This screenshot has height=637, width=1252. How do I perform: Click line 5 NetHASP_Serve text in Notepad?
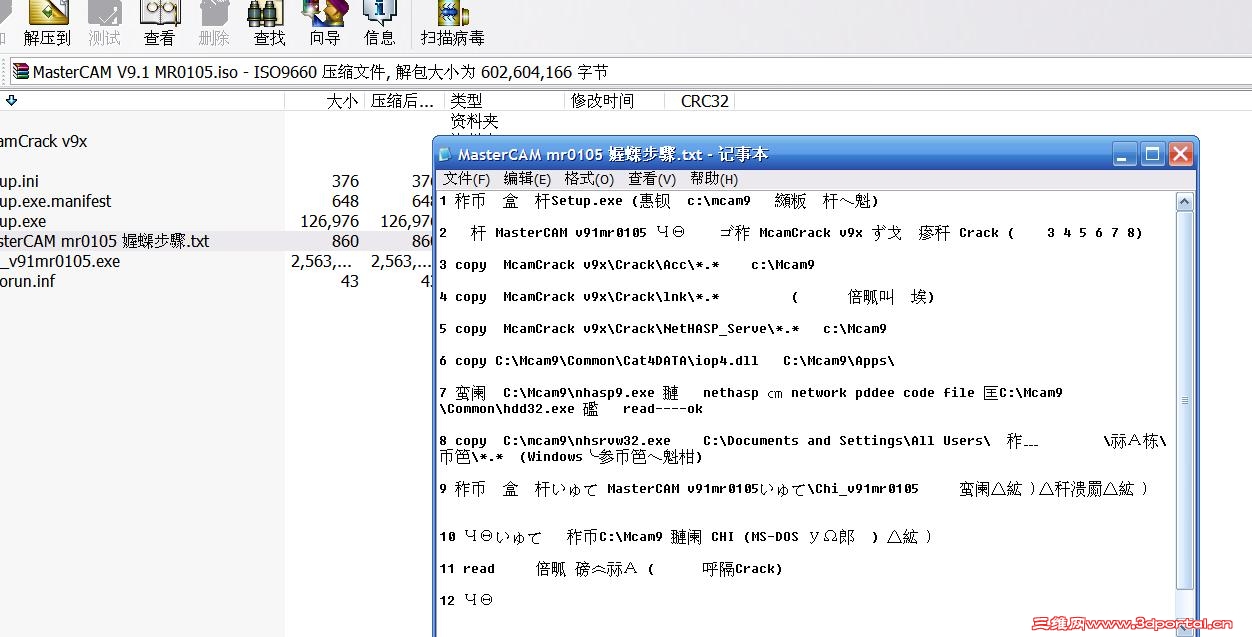pos(663,329)
